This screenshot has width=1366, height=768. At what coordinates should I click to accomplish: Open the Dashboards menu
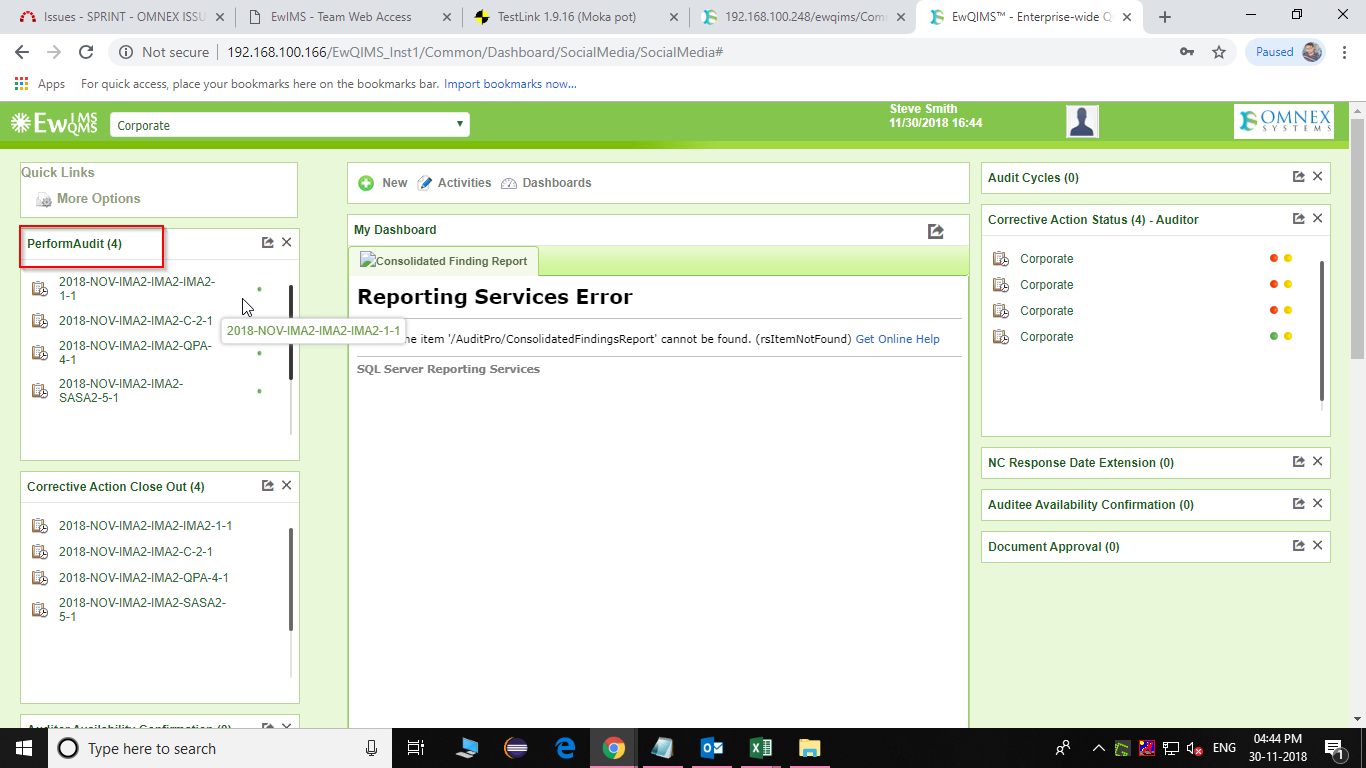pyautogui.click(x=546, y=183)
